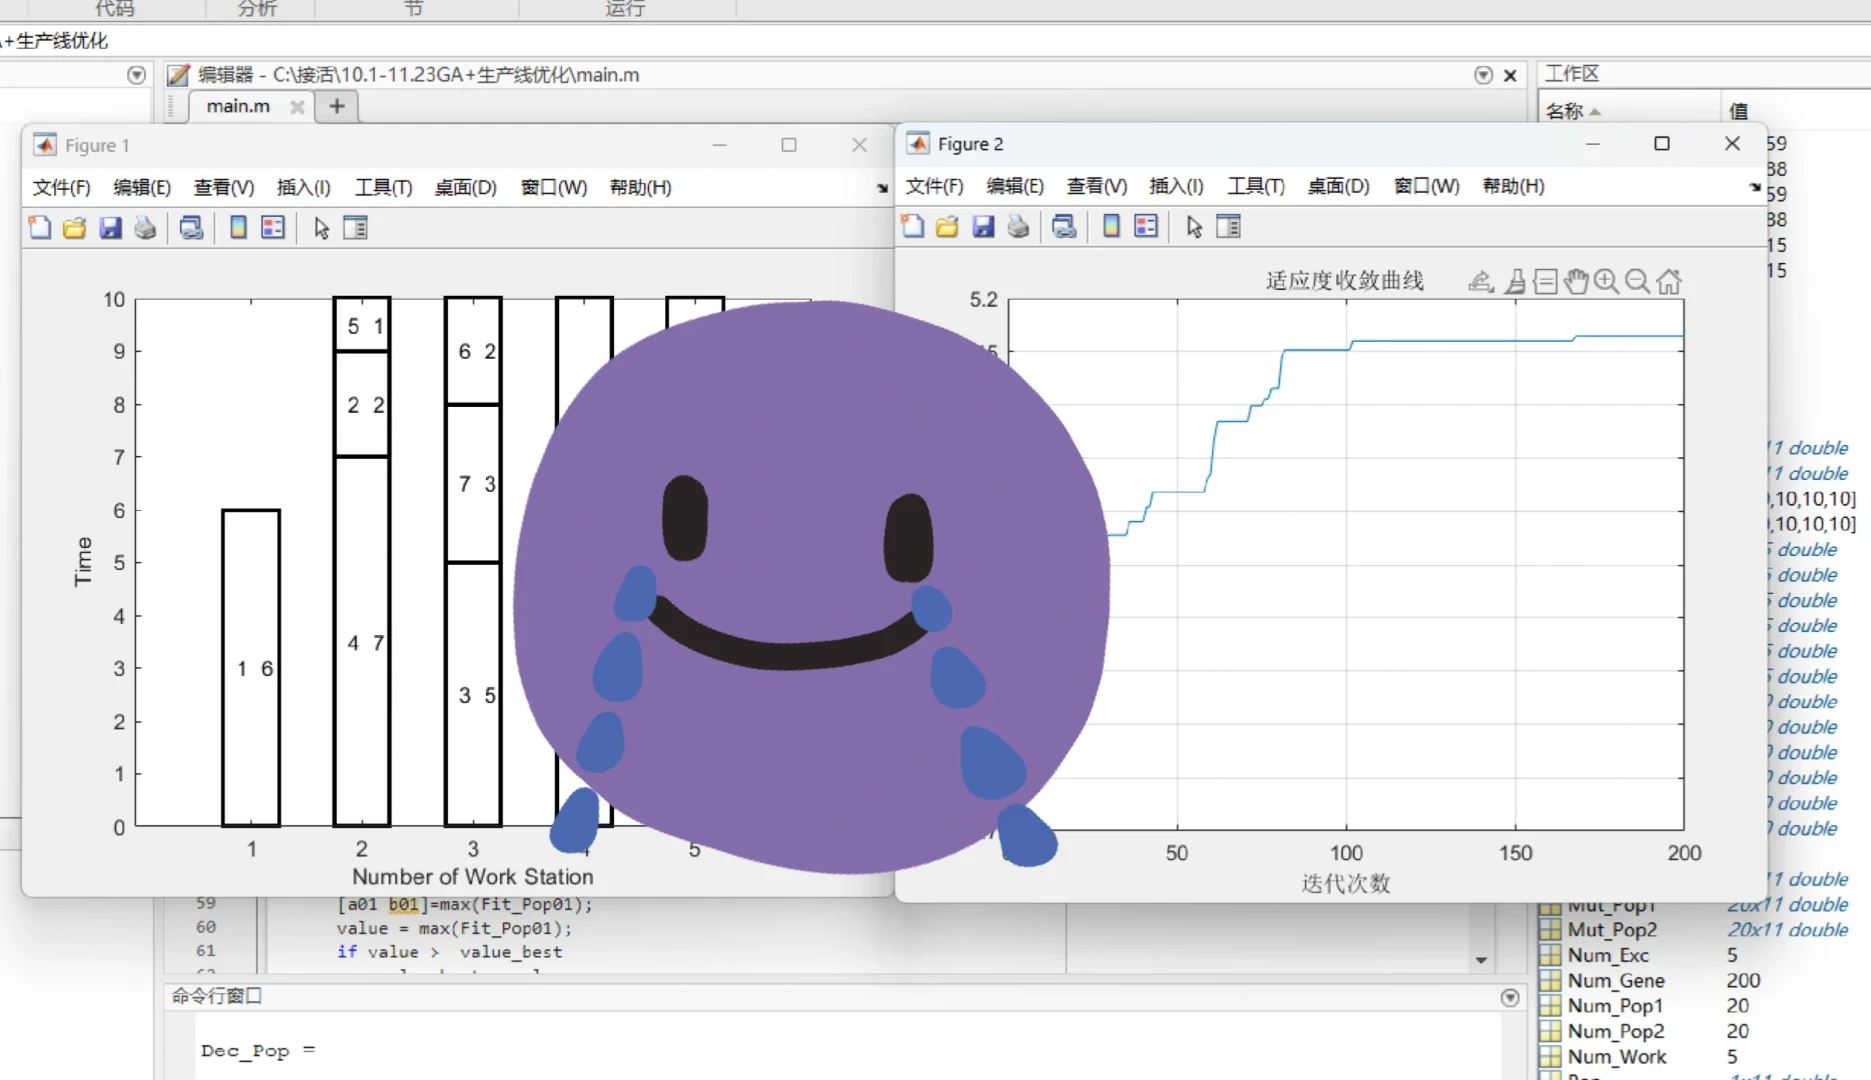
Task: Open 编辑(E) menu in Figure 2
Action: pyautogui.click(x=1015, y=186)
